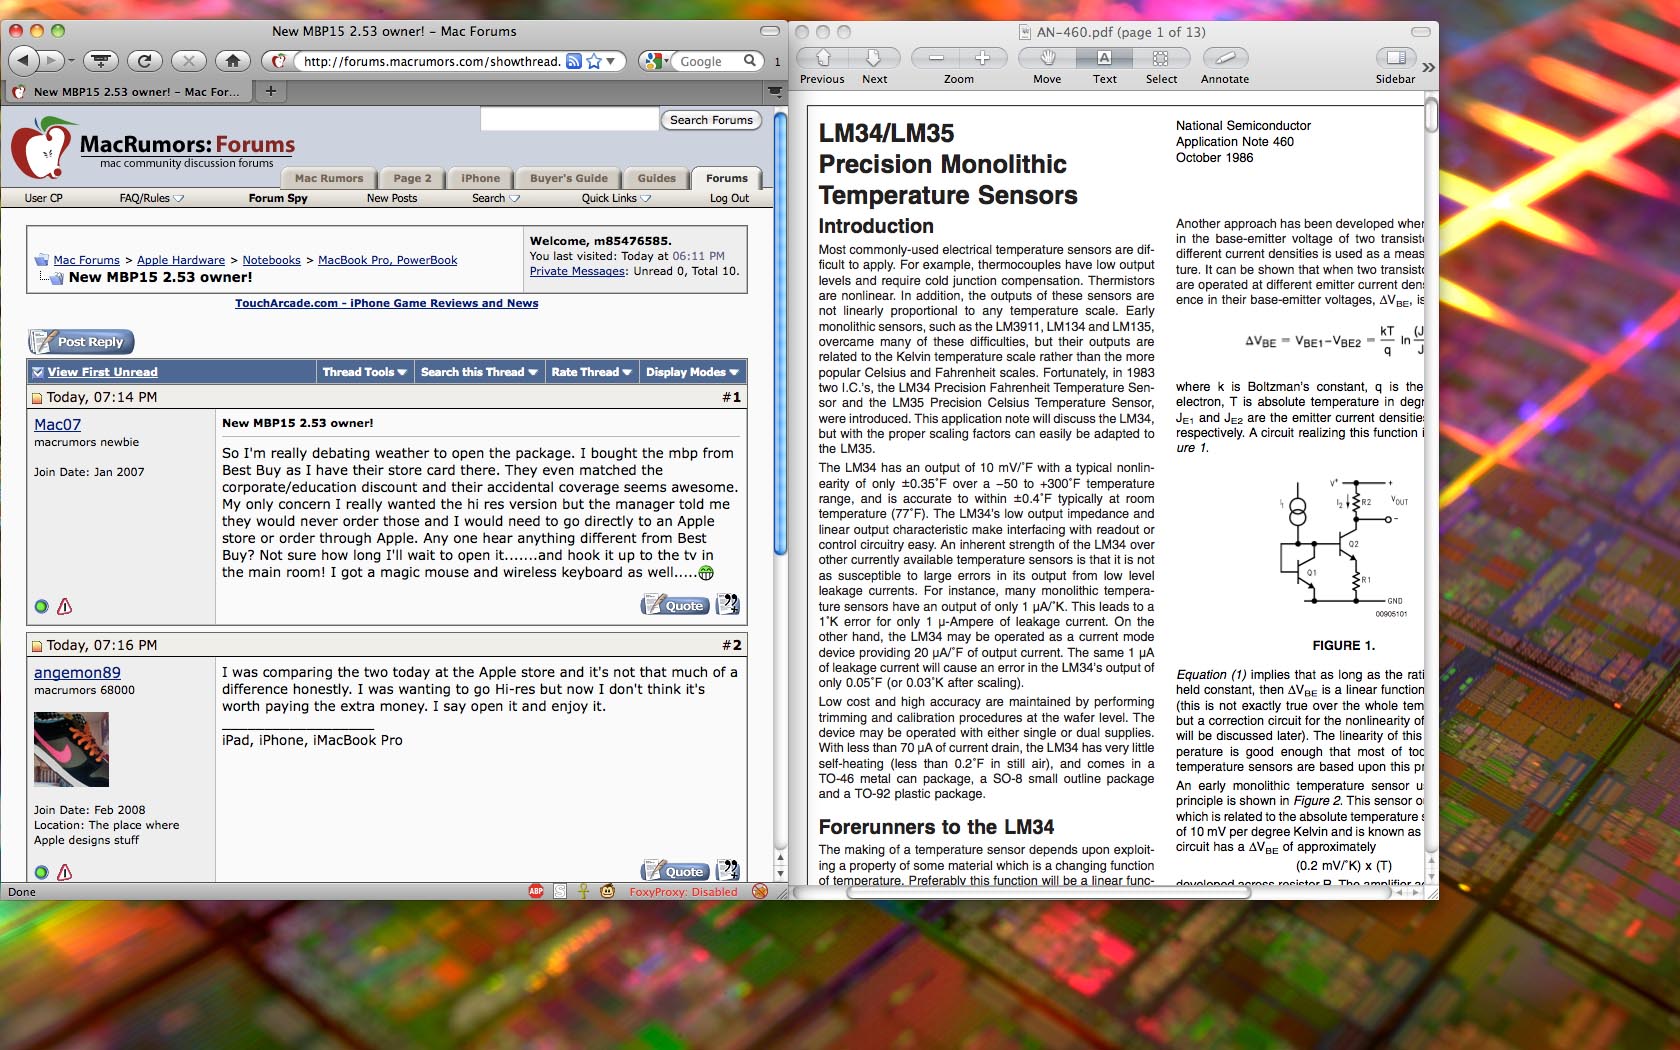The image size is (1680, 1050).
Task: Open a new tab with plus button
Action: (x=270, y=91)
